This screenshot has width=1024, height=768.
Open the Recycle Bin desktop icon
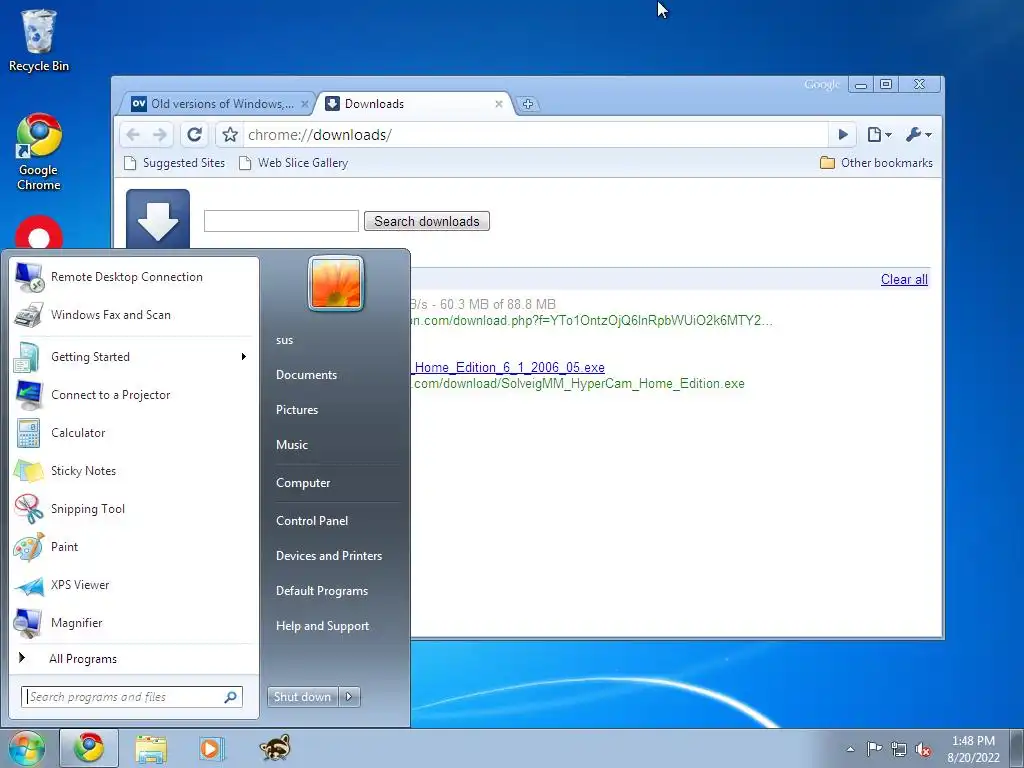[x=39, y=40]
